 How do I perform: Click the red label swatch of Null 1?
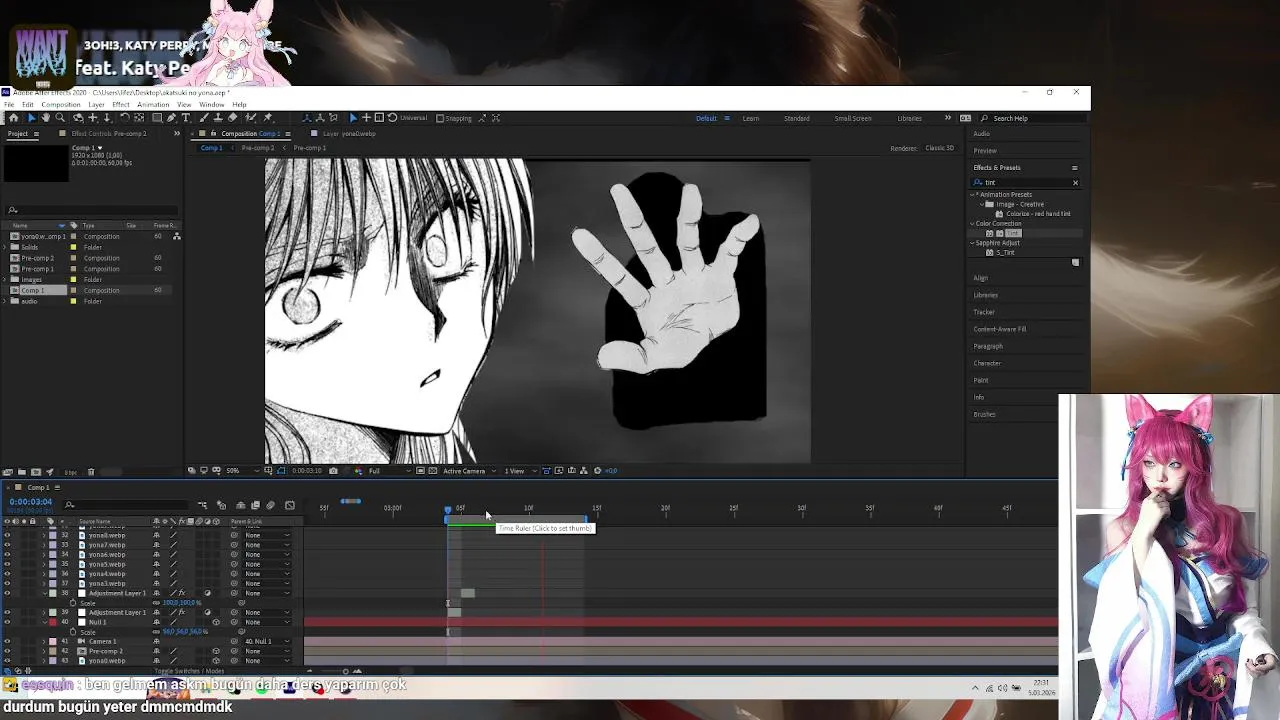53,622
